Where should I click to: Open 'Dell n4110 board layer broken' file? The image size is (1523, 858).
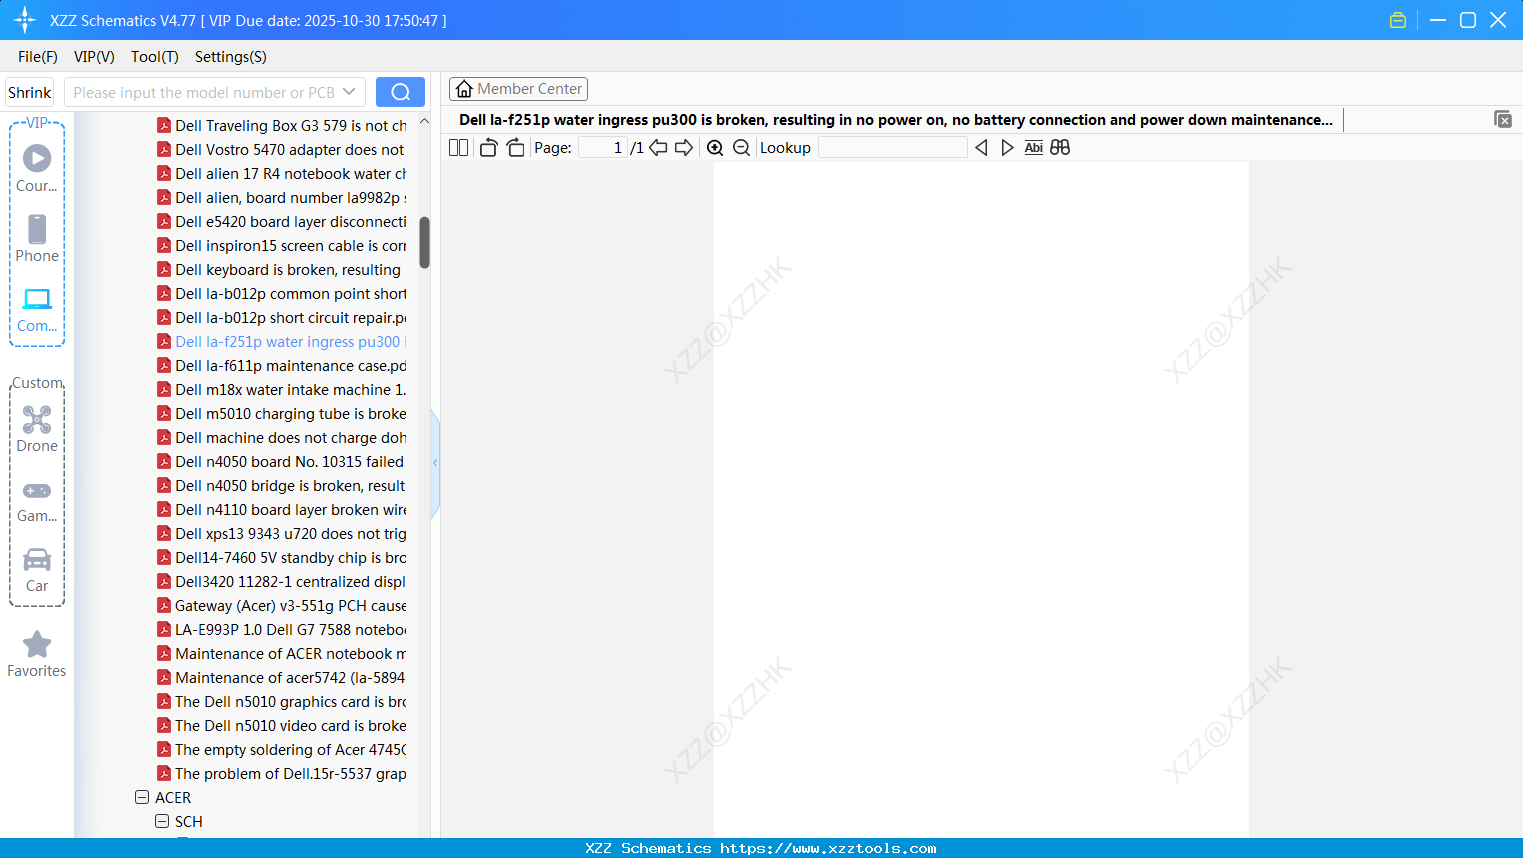[x=282, y=510]
